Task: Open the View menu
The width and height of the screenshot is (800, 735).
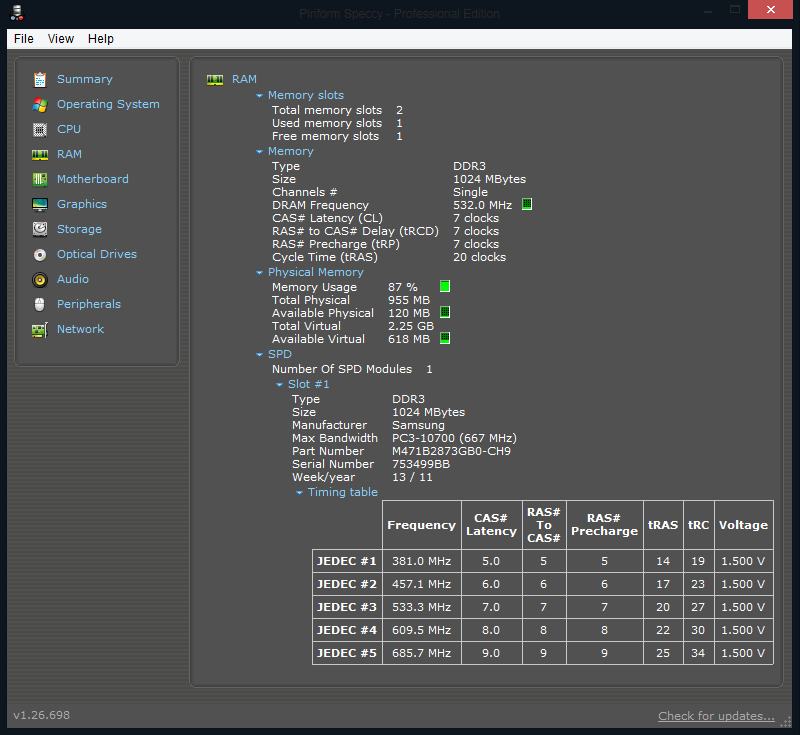Action: pyautogui.click(x=61, y=39)
